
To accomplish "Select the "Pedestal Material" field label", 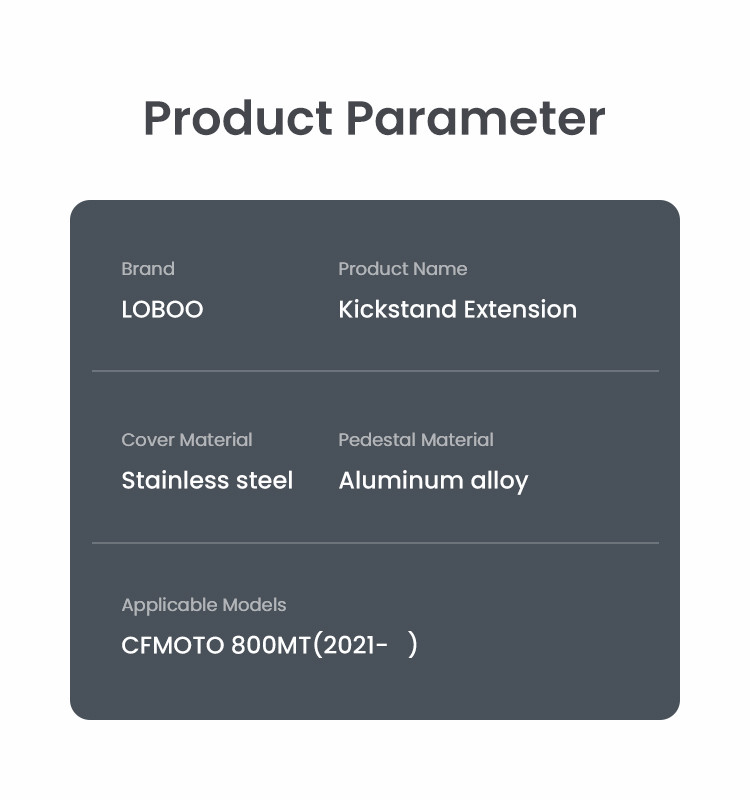I will pos(415,440).
